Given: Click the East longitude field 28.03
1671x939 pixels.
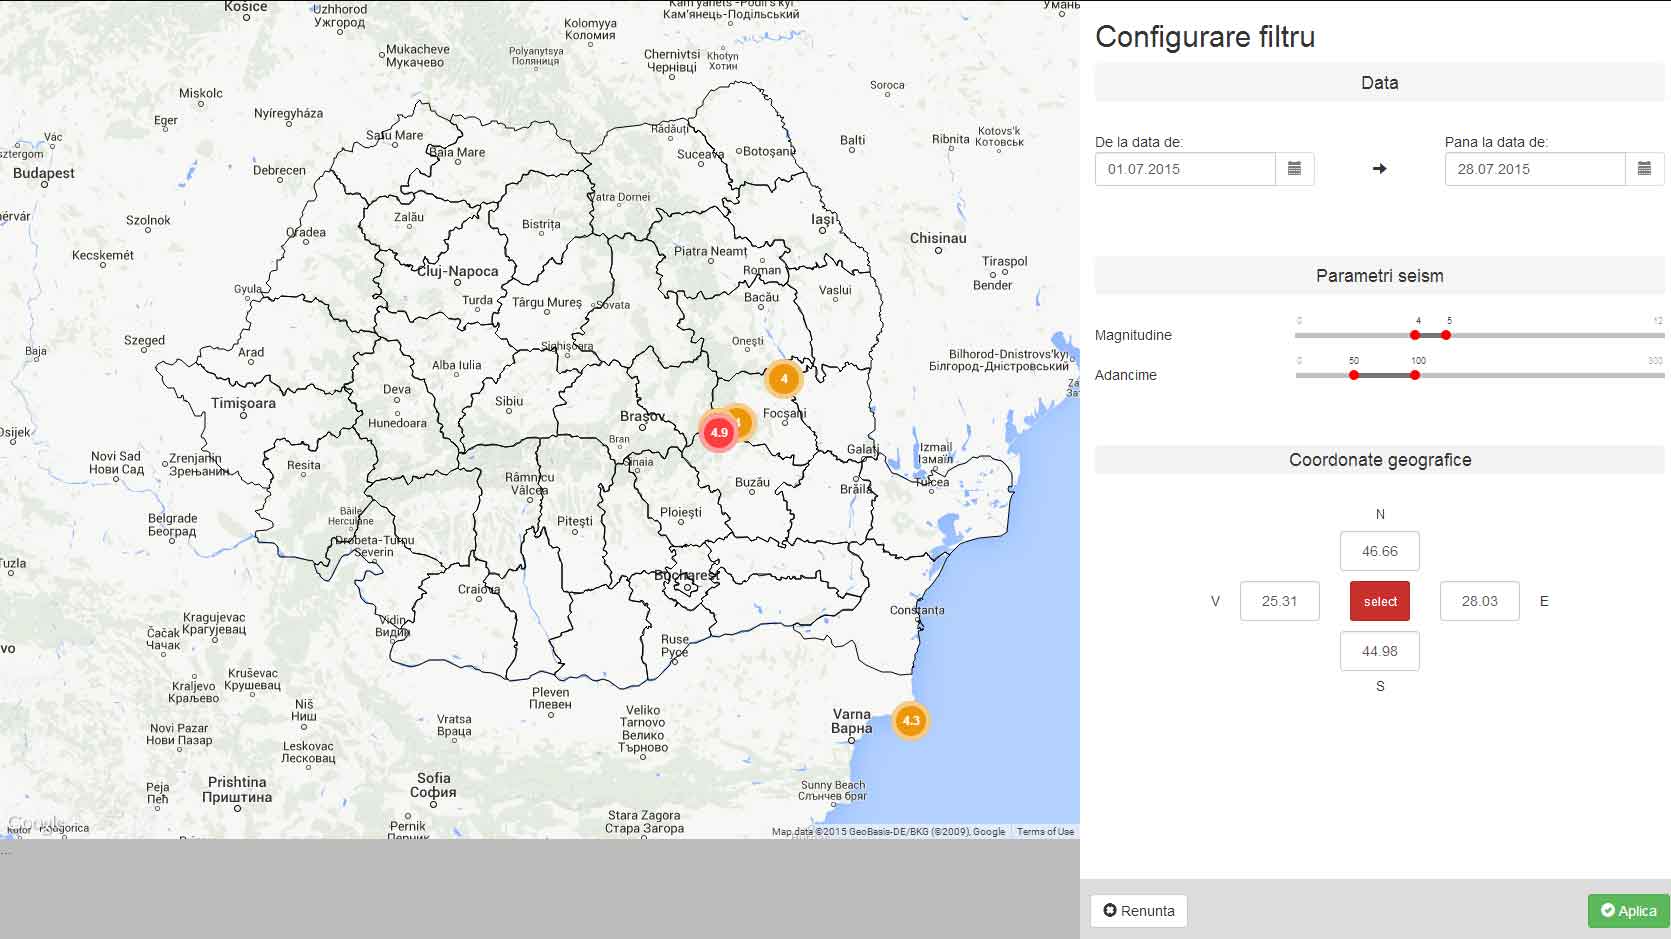Looking at the screenshot, I should tap(1479, 601).
